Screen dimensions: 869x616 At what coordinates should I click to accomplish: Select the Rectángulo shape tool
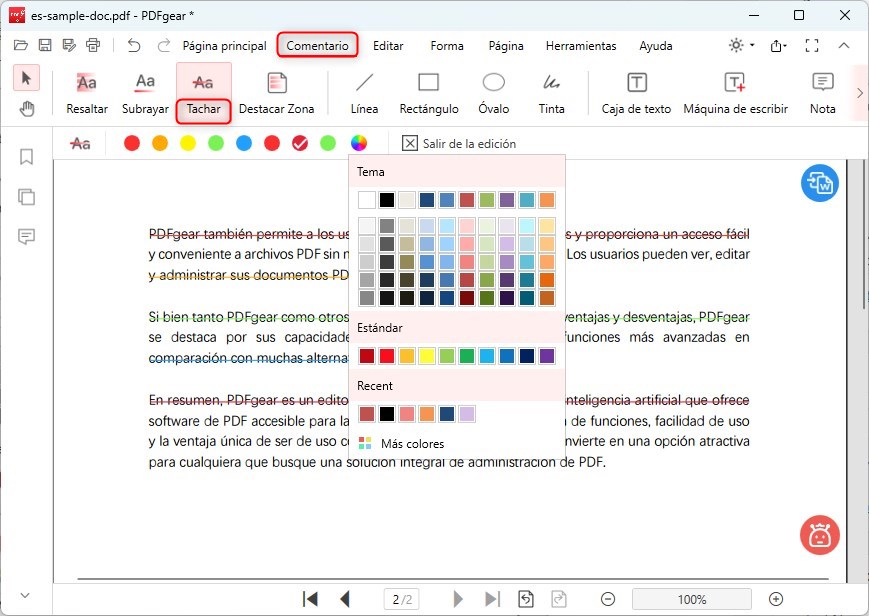pyautogui.click(x=429, y=93)
